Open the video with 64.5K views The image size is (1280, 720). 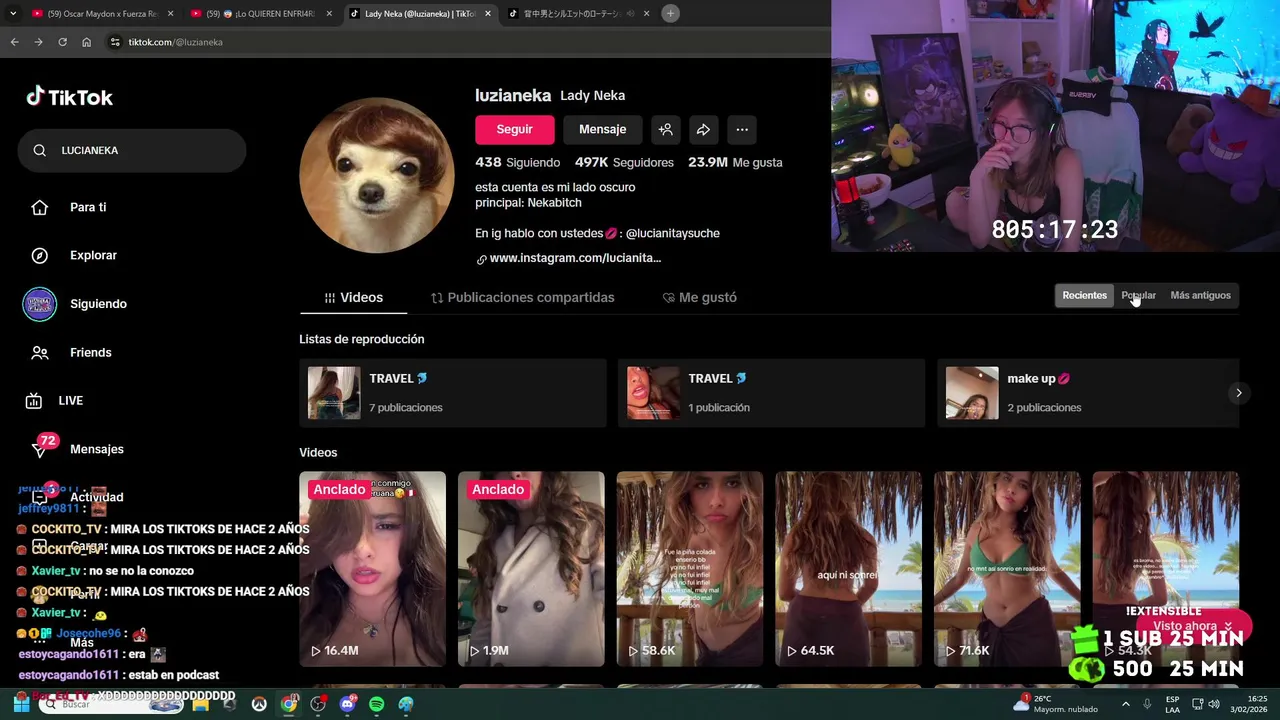[x=848, y=569]
